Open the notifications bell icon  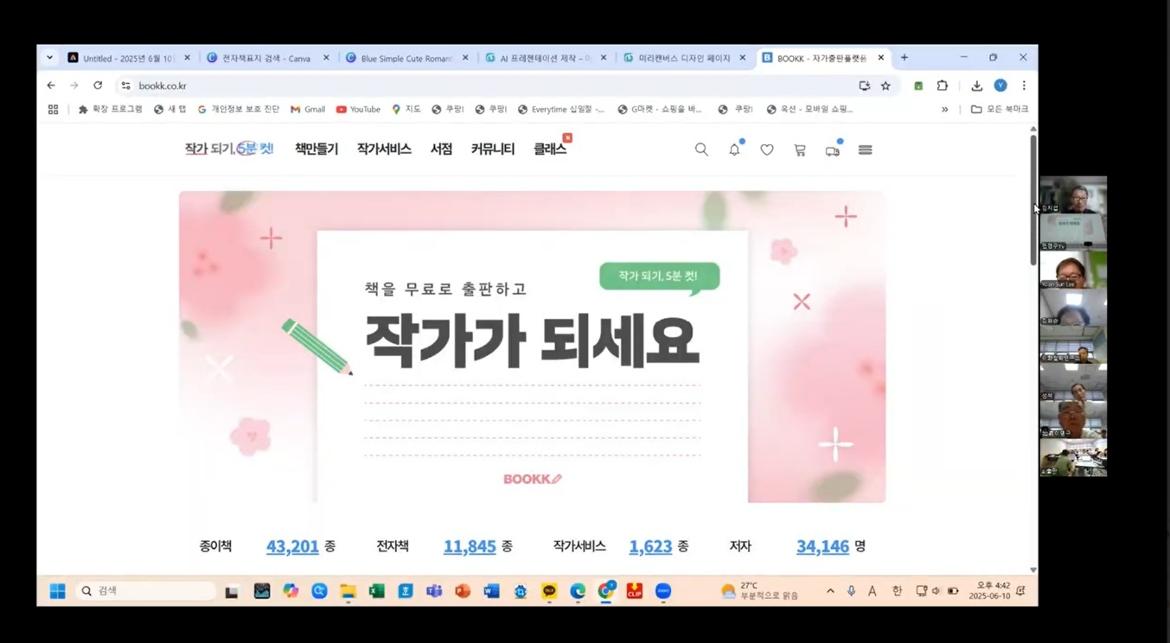tap(734, 150)
